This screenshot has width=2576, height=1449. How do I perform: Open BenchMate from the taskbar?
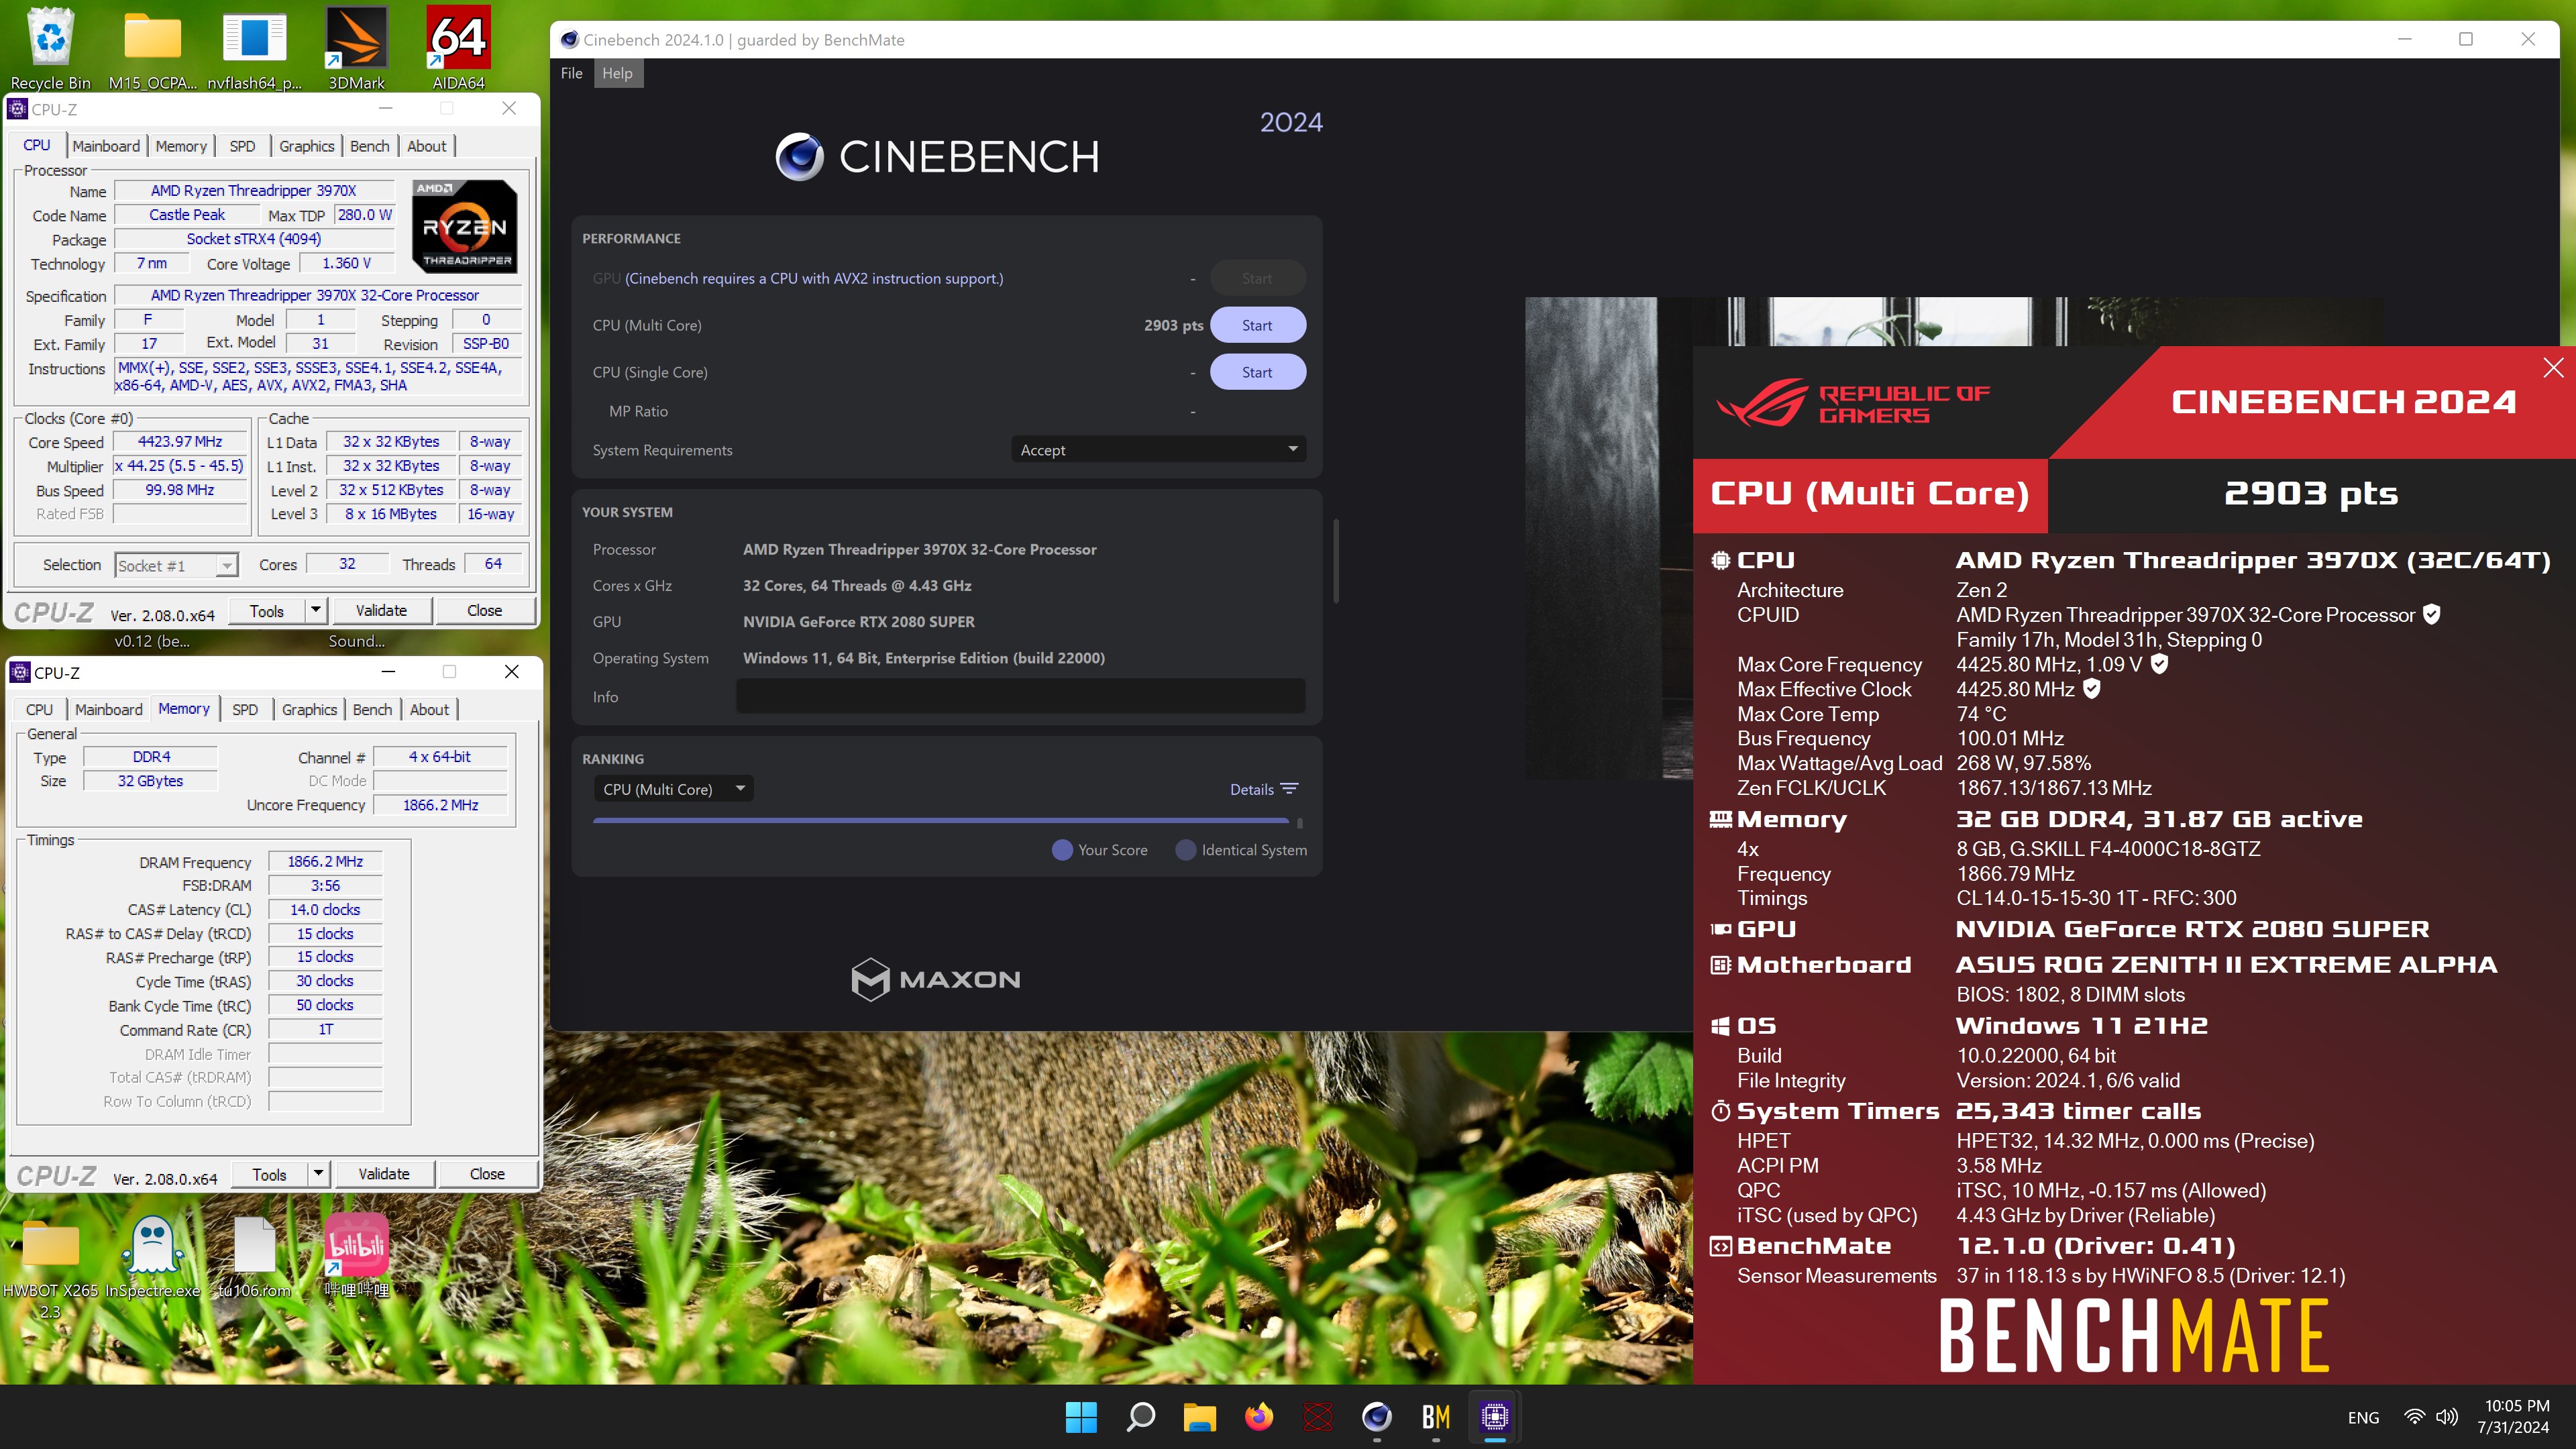tap(1436, 1417)
